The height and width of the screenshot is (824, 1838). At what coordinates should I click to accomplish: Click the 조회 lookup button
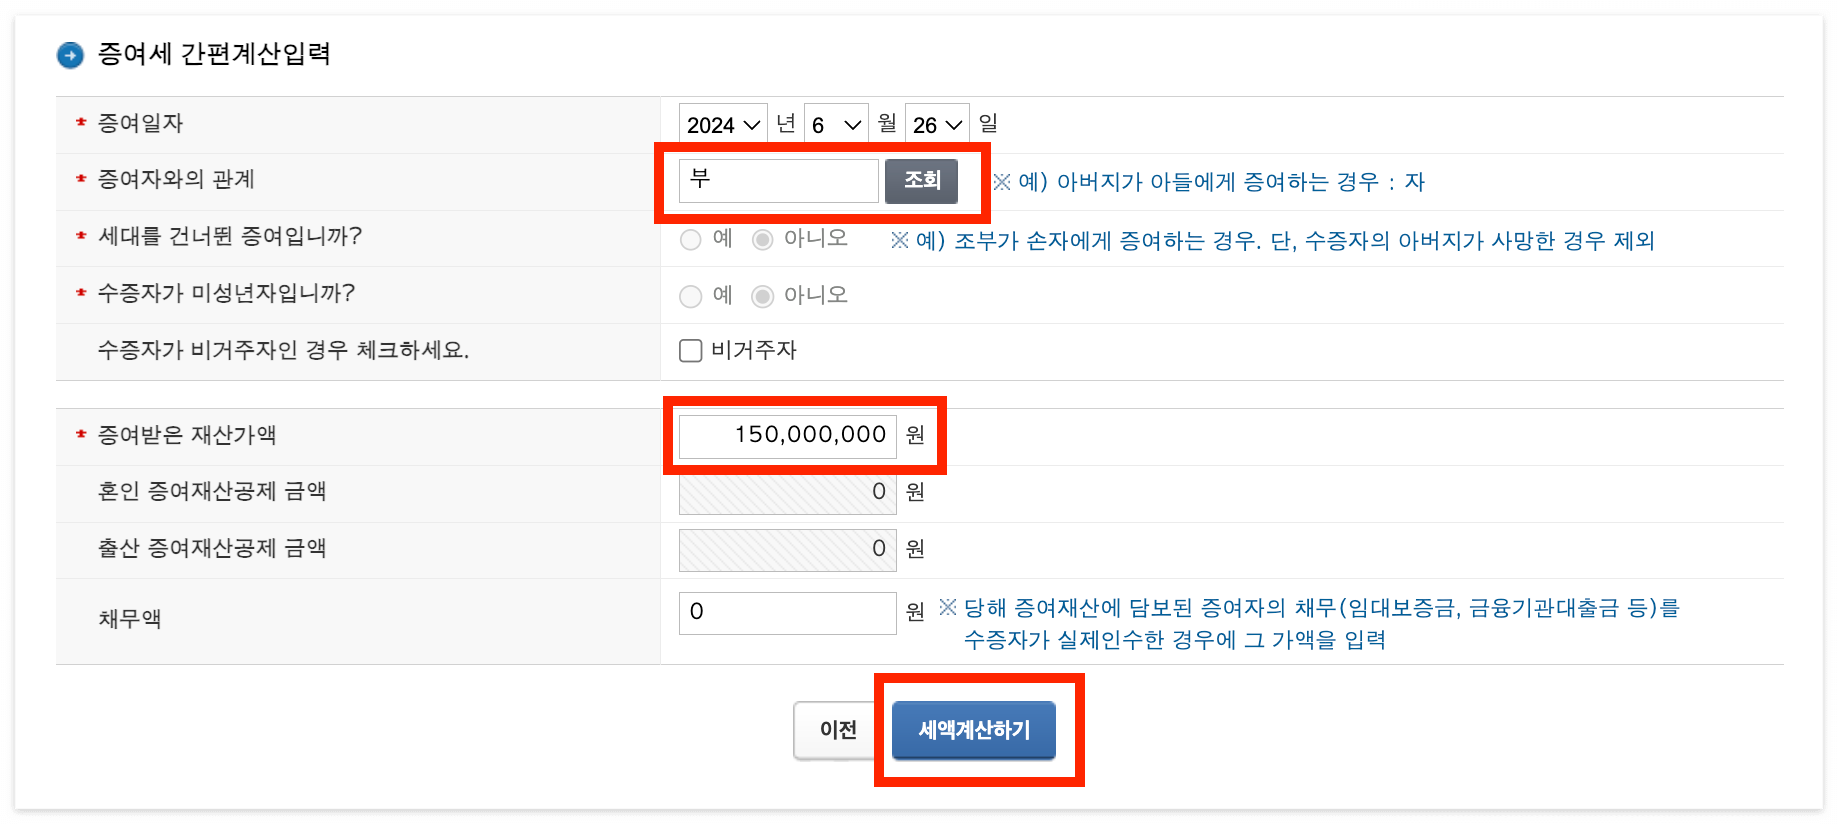coord(921,181)
